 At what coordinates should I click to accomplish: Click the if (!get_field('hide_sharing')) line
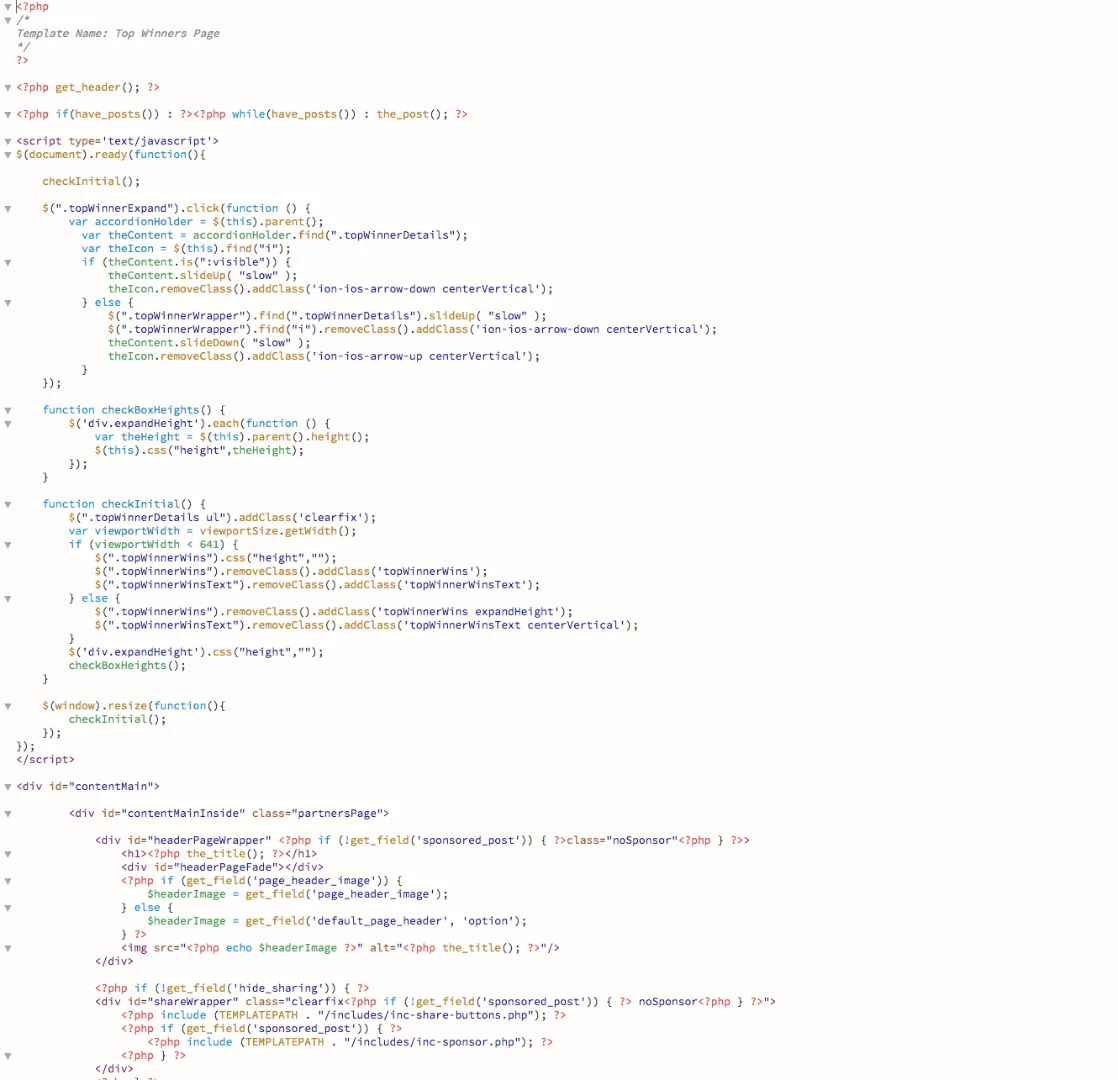click(232, 989)
